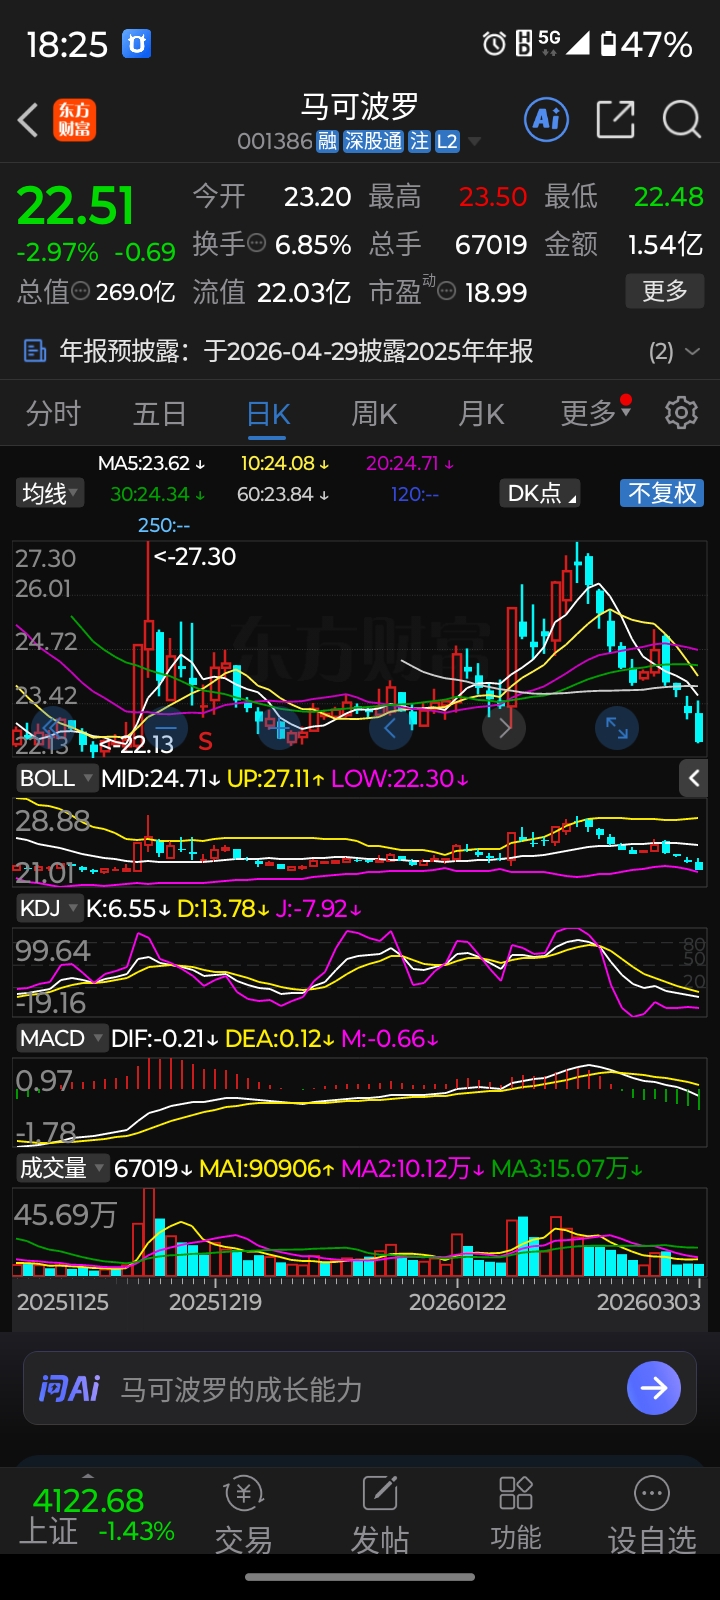720x1600 pixels.
Task: Tap the 马可波罗 stock title
Action: pos(360,107)
